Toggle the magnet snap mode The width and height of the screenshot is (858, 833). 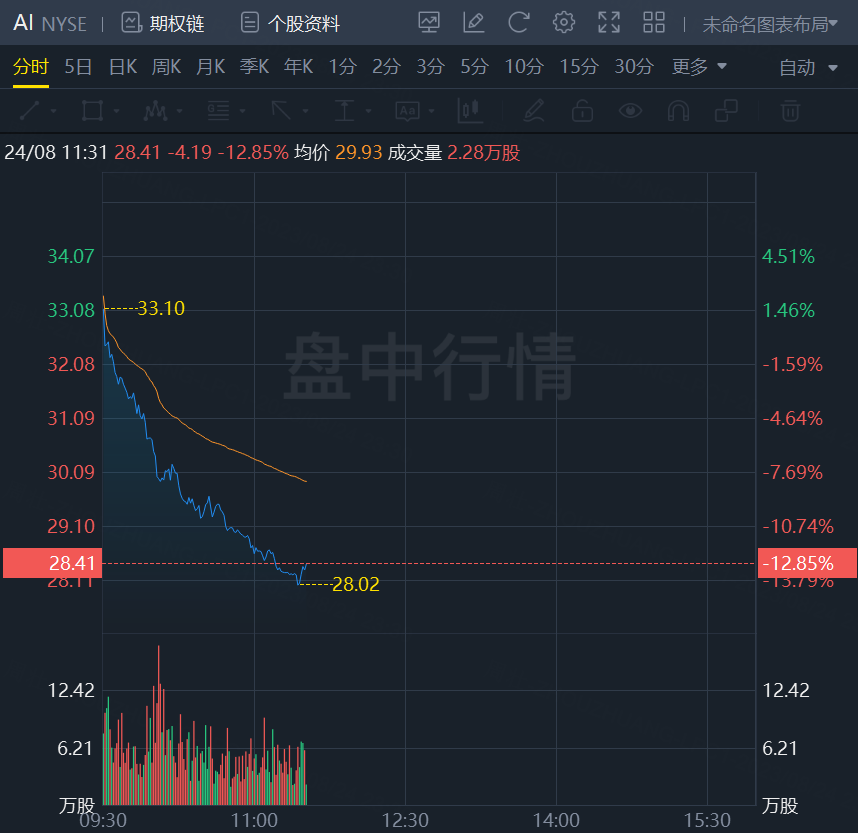click(x=678, y=110)
